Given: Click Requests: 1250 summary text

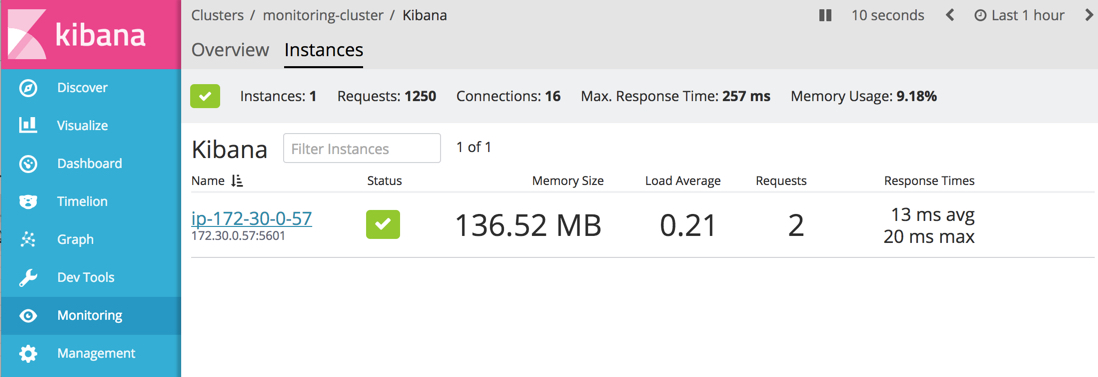Looking at the screenshot, I should 387,97.
